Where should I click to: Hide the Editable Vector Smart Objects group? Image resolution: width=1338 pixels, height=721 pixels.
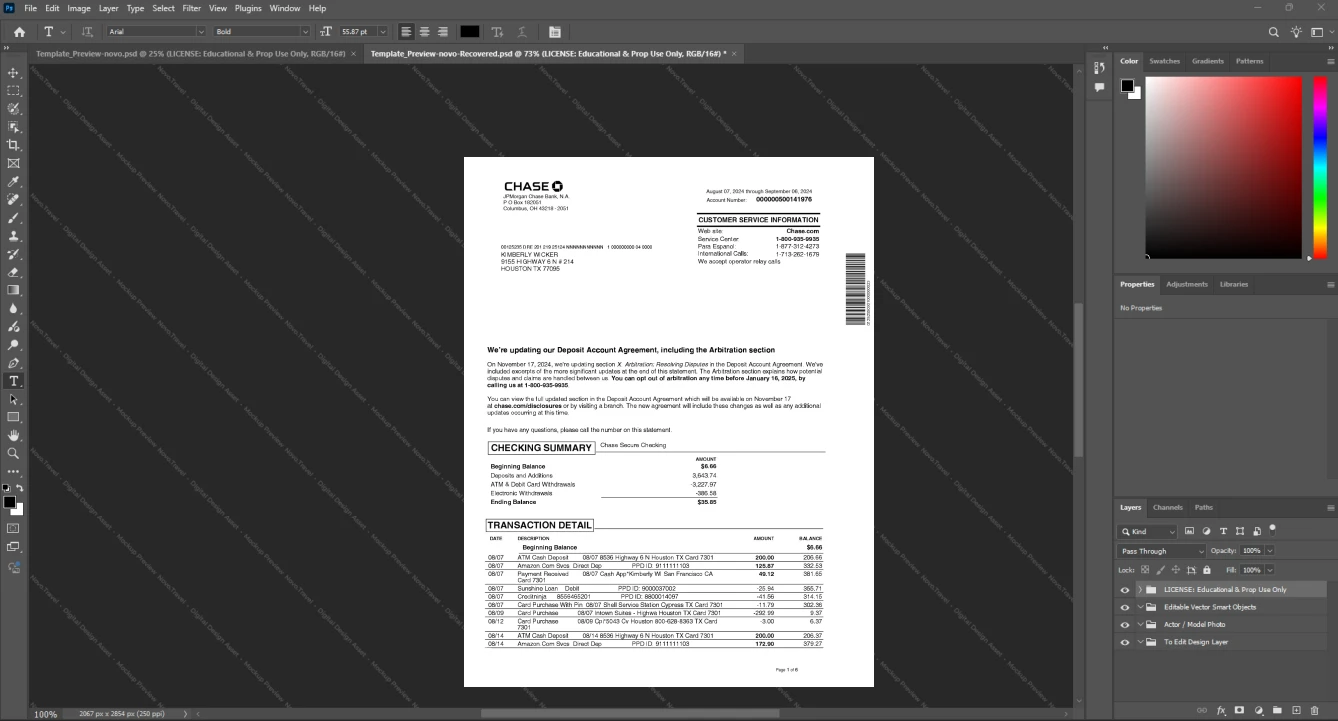(x=1125, y=607)
